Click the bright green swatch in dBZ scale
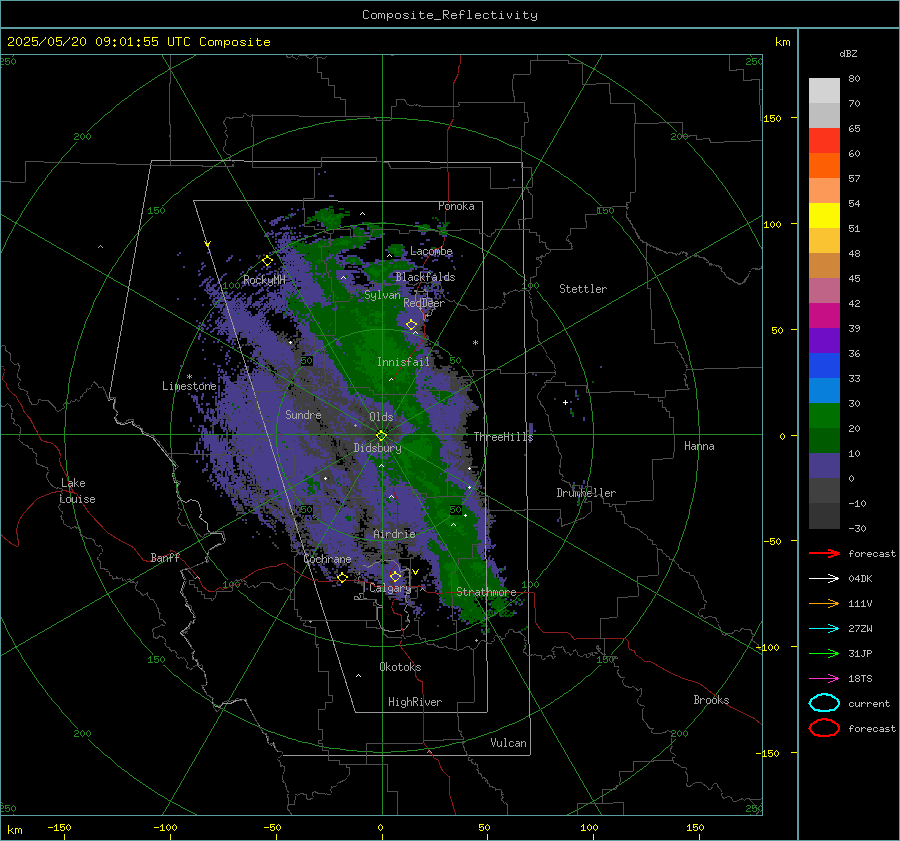This screenshot has height=841, width=900. 824,416
